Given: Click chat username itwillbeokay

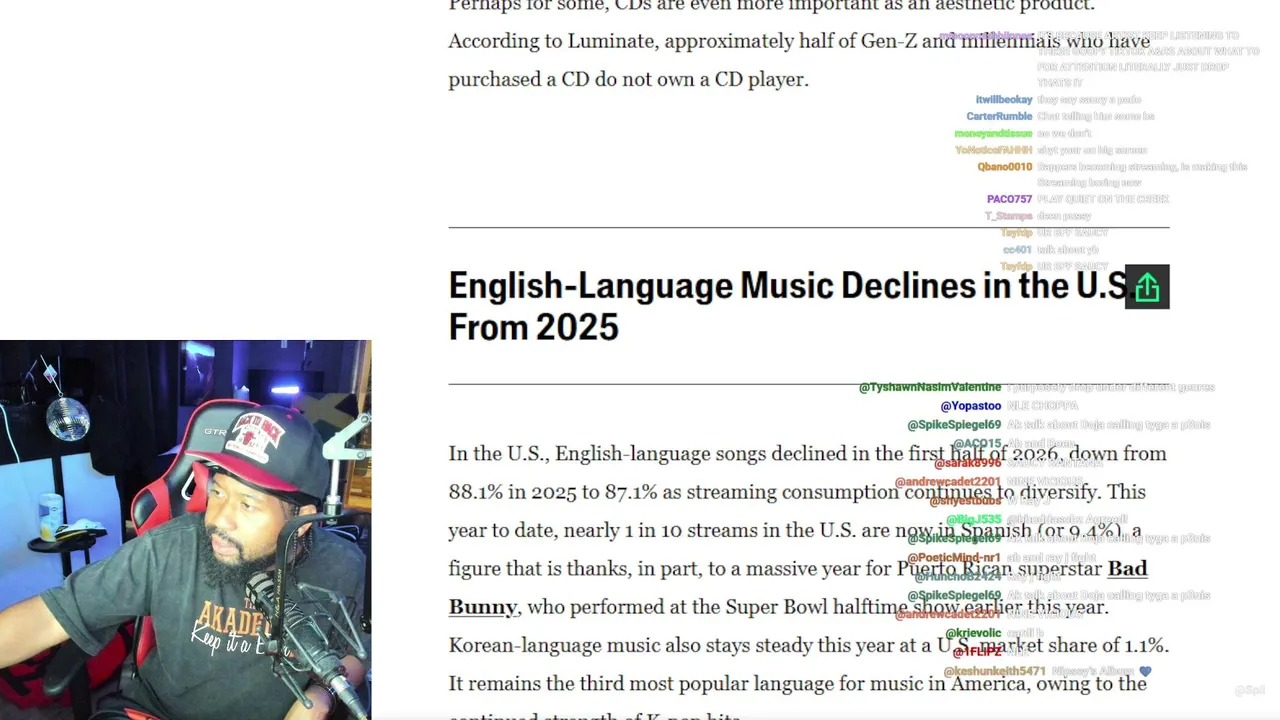Looking at the screenshot, I should [x=1004, y=100].
